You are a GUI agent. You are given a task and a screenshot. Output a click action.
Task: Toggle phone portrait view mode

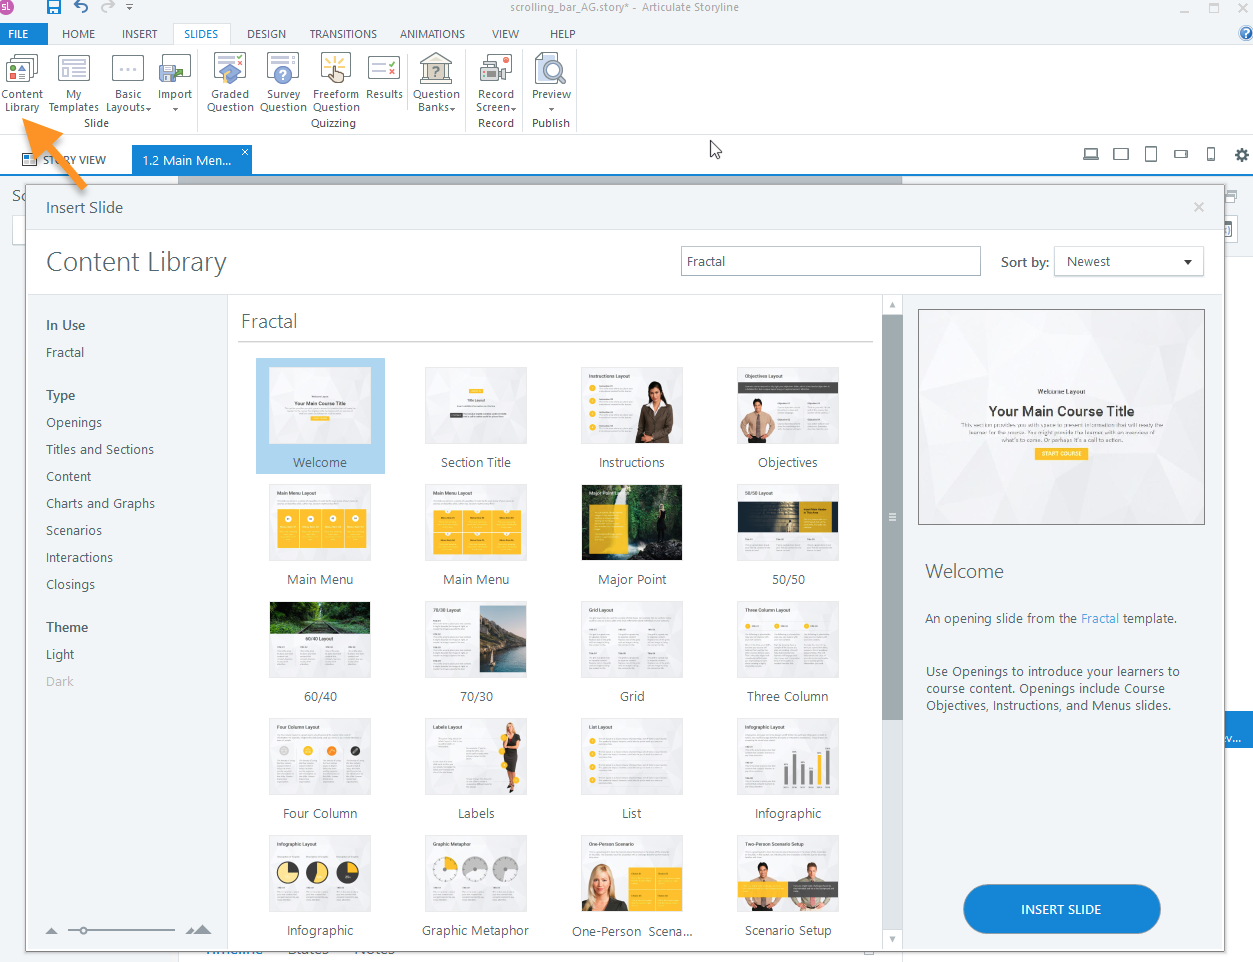[1211, 154]
